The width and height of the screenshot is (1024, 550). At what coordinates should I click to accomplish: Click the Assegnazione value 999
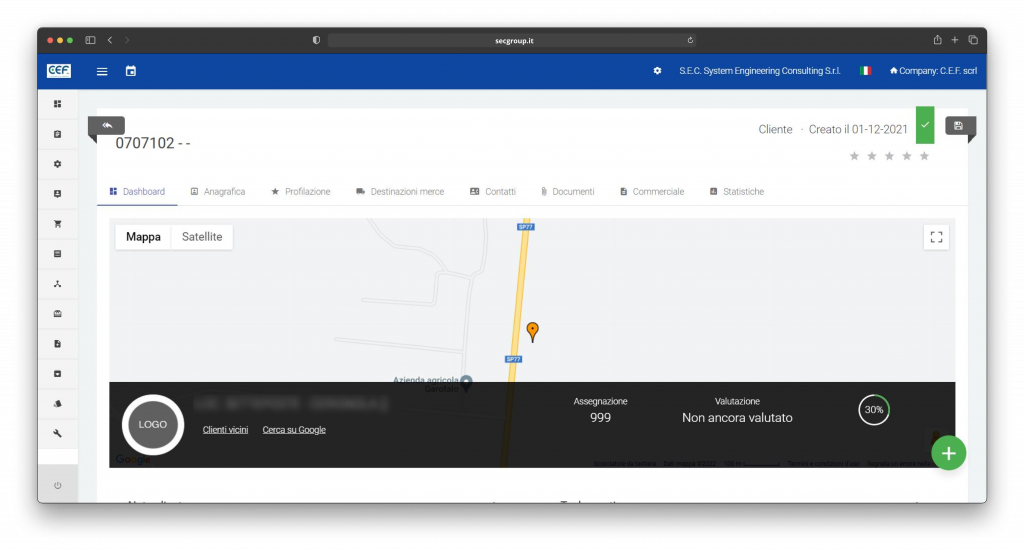[x=600, y=418]
